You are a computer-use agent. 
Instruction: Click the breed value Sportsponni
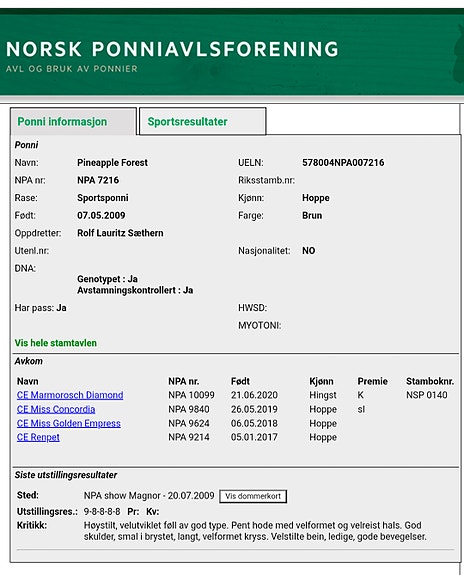click(103, 198)
